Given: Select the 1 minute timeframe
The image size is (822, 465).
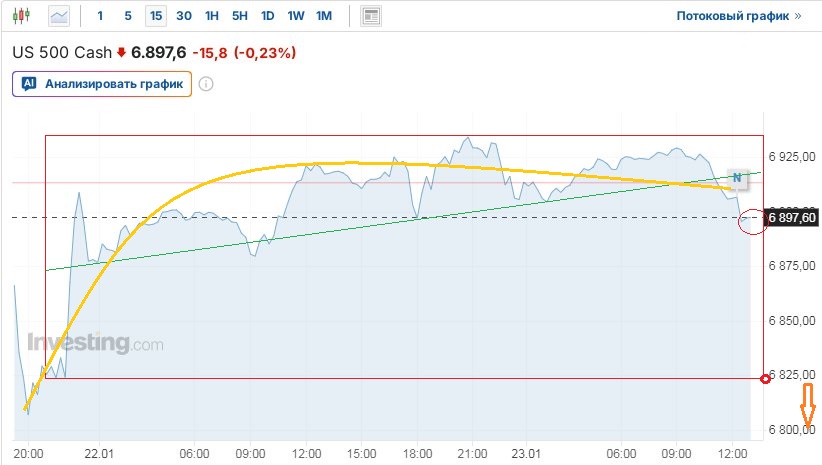Looking at the screenshot, I should pyautogui.click(x=100, y=16).
